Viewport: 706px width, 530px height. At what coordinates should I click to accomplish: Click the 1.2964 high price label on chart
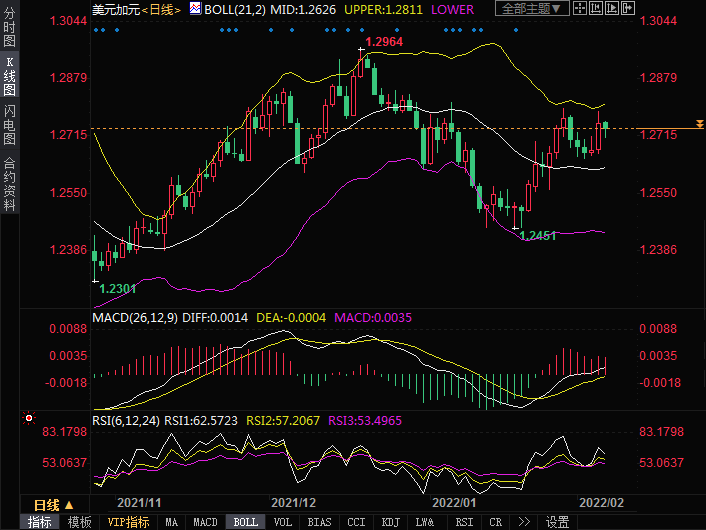(x=384, y=43)
